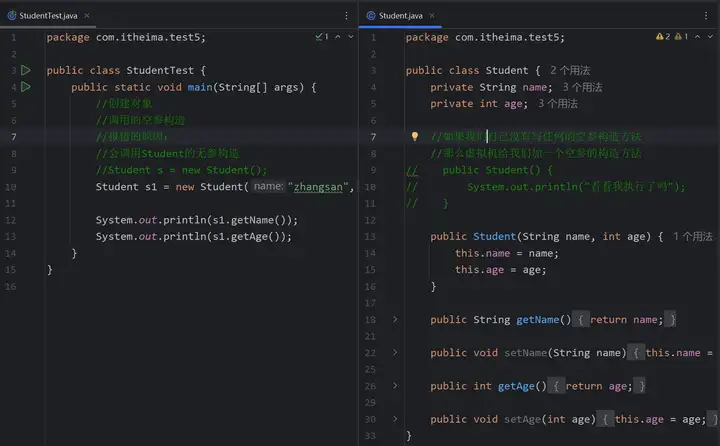Viewport: 720px width, 446px height.
Task: Open right editor tab options menu
Action: pos(706,16)
